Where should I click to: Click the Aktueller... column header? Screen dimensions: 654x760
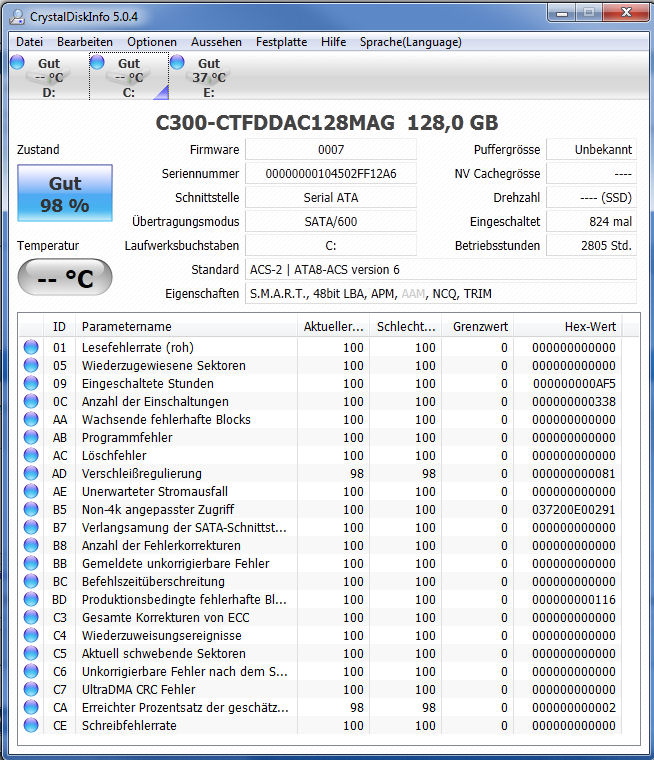(334, 327)
